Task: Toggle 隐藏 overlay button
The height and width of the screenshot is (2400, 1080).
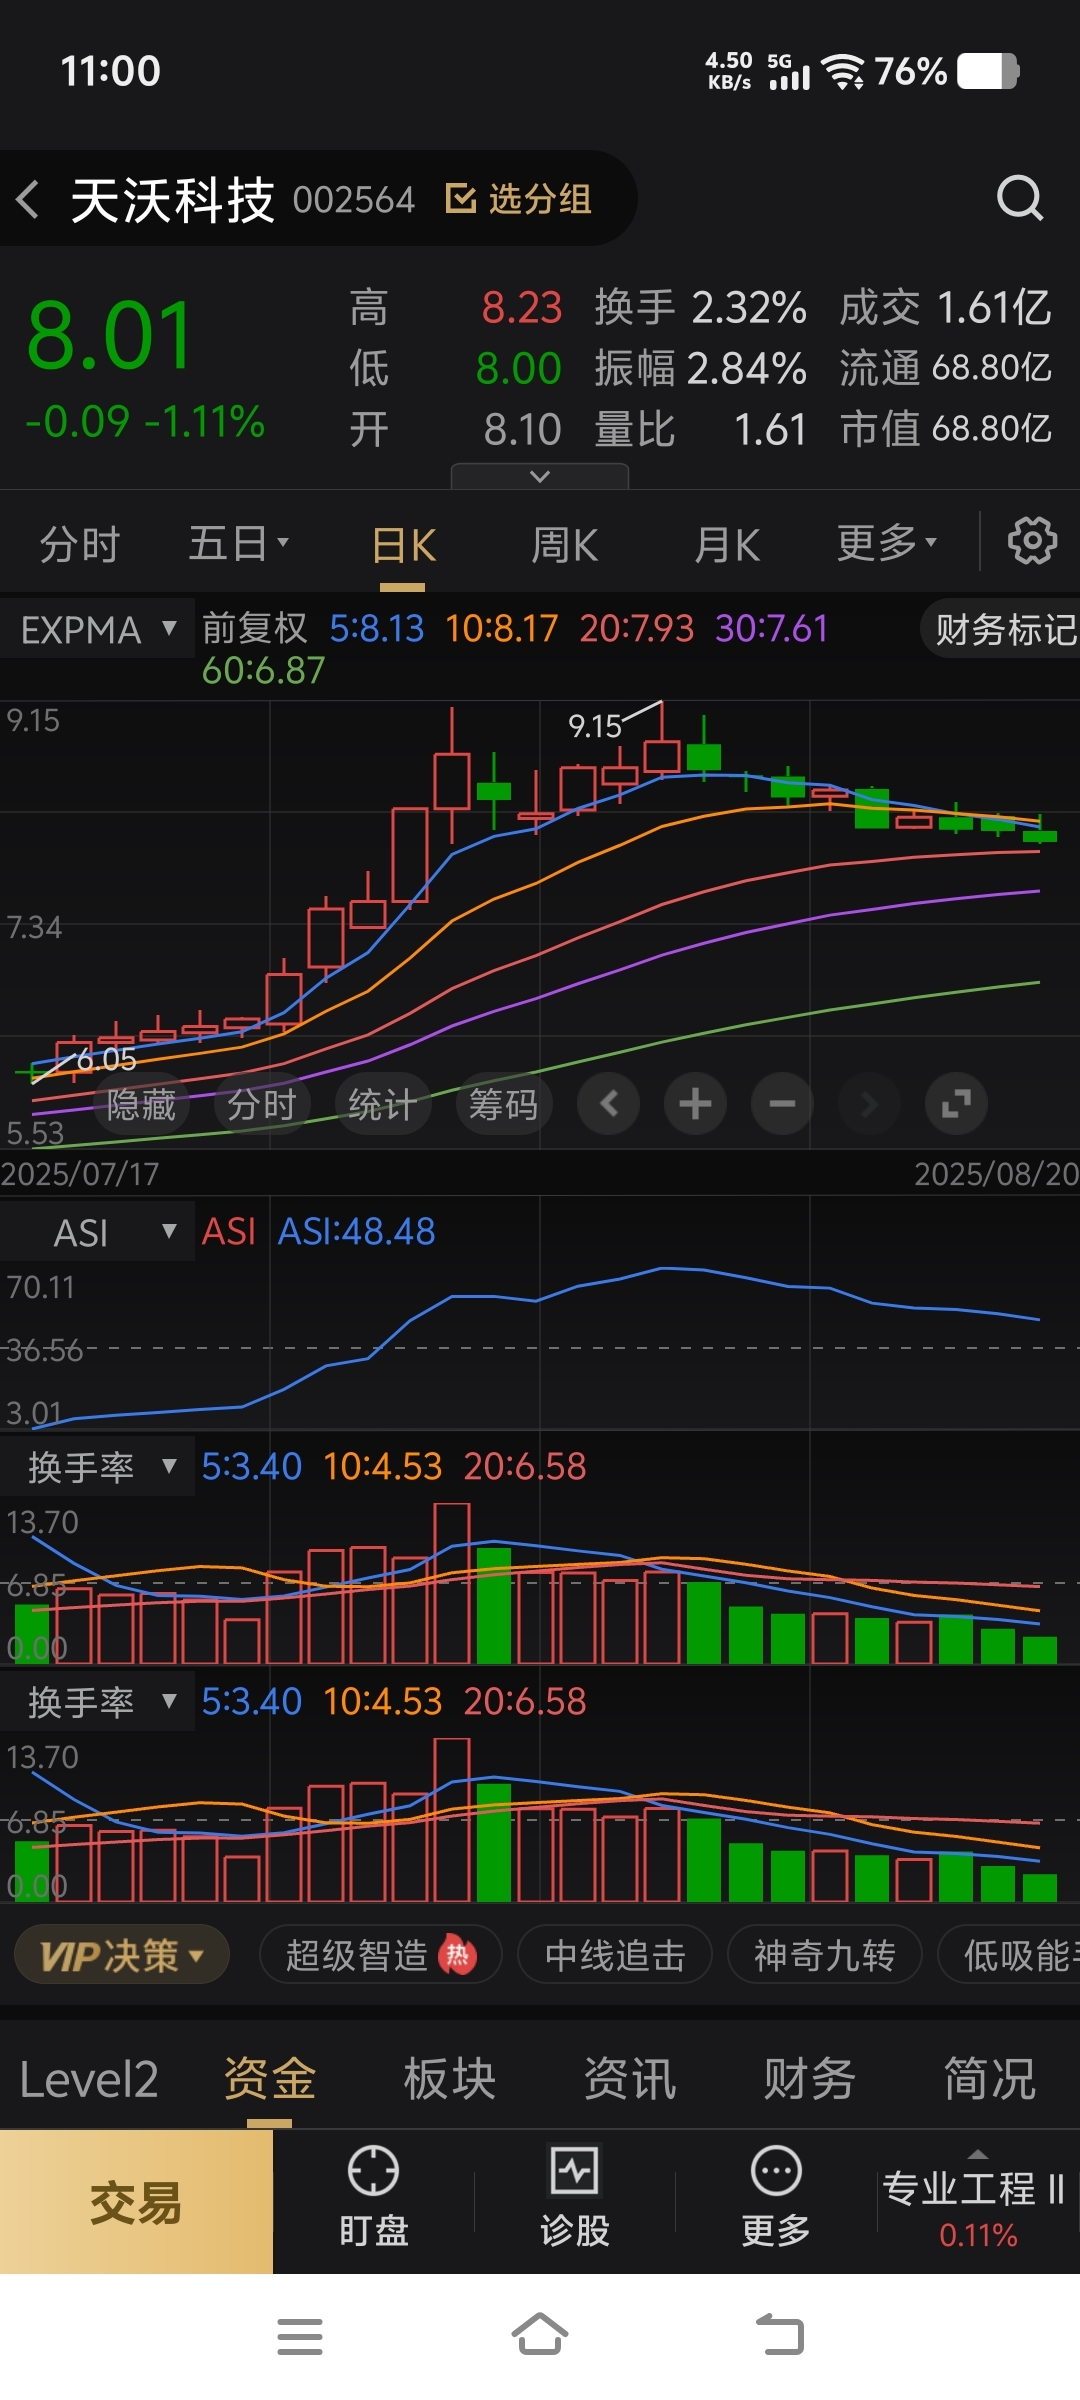Action: tap(141, 1105)
